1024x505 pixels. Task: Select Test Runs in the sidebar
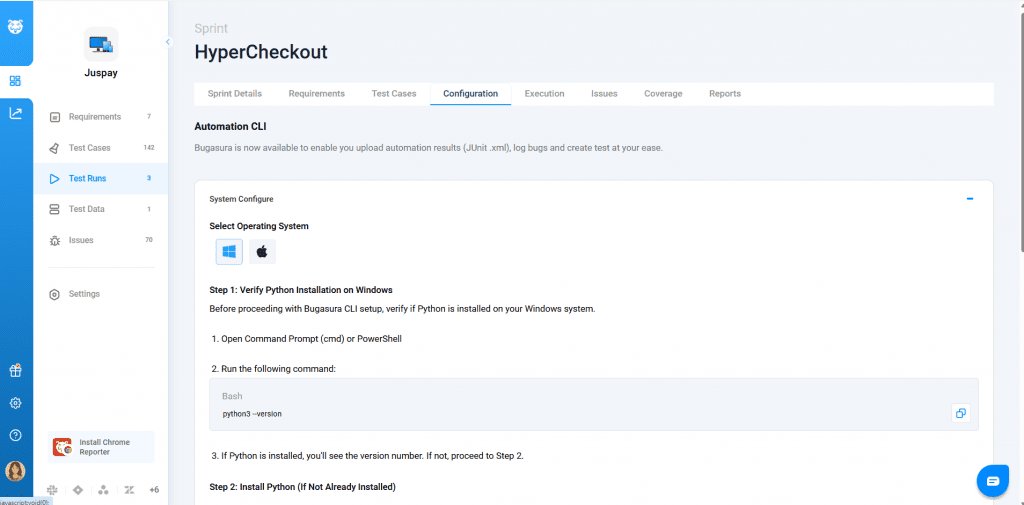[x=101, y=178]
